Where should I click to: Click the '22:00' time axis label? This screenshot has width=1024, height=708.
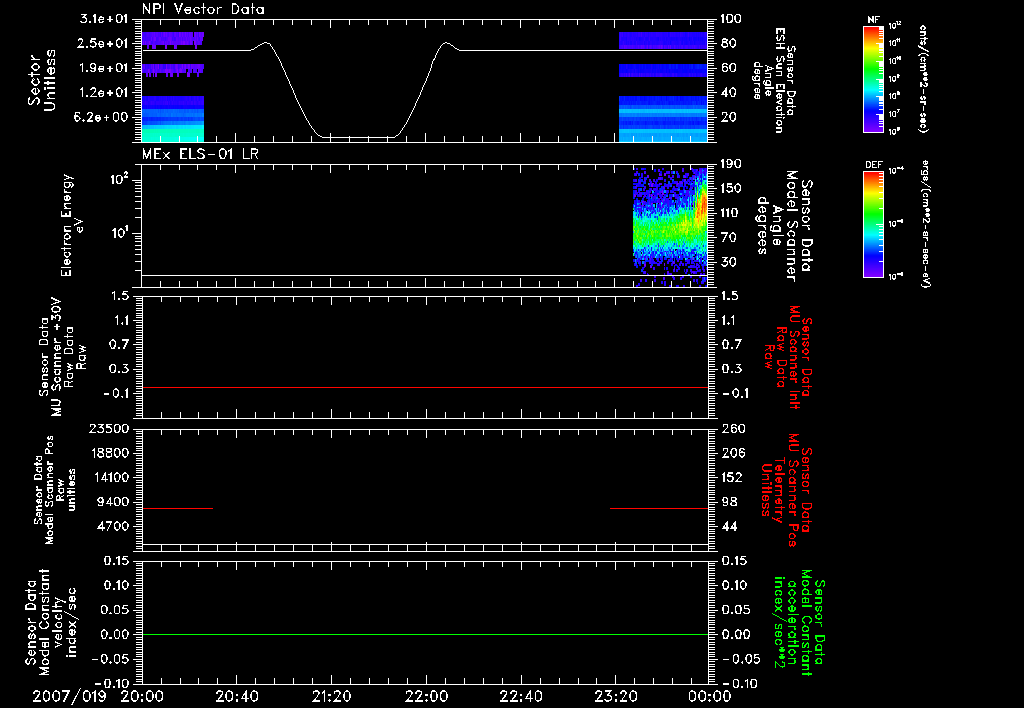click(426, 696)
